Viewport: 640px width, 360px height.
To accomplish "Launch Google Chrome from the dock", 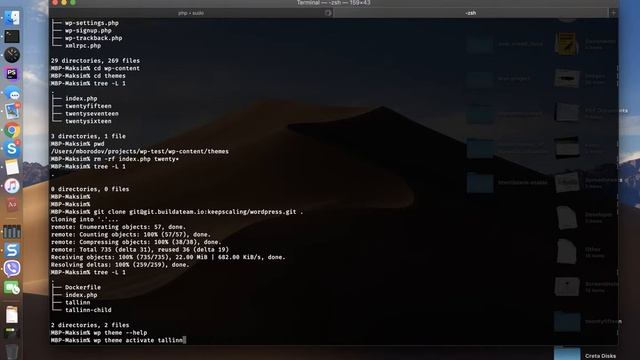I will coord(12,131).
